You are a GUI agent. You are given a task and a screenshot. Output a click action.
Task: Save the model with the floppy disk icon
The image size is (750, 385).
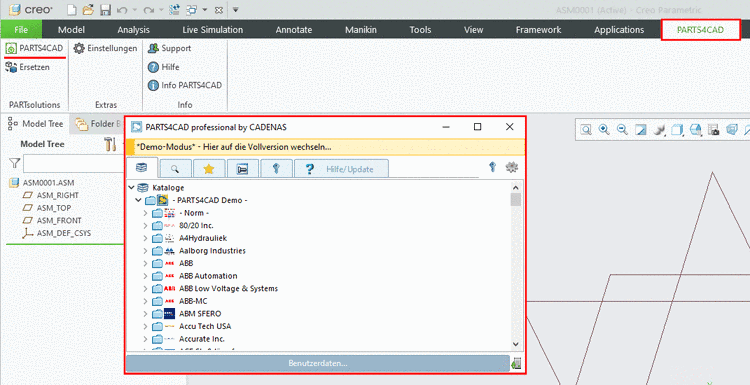105,10
